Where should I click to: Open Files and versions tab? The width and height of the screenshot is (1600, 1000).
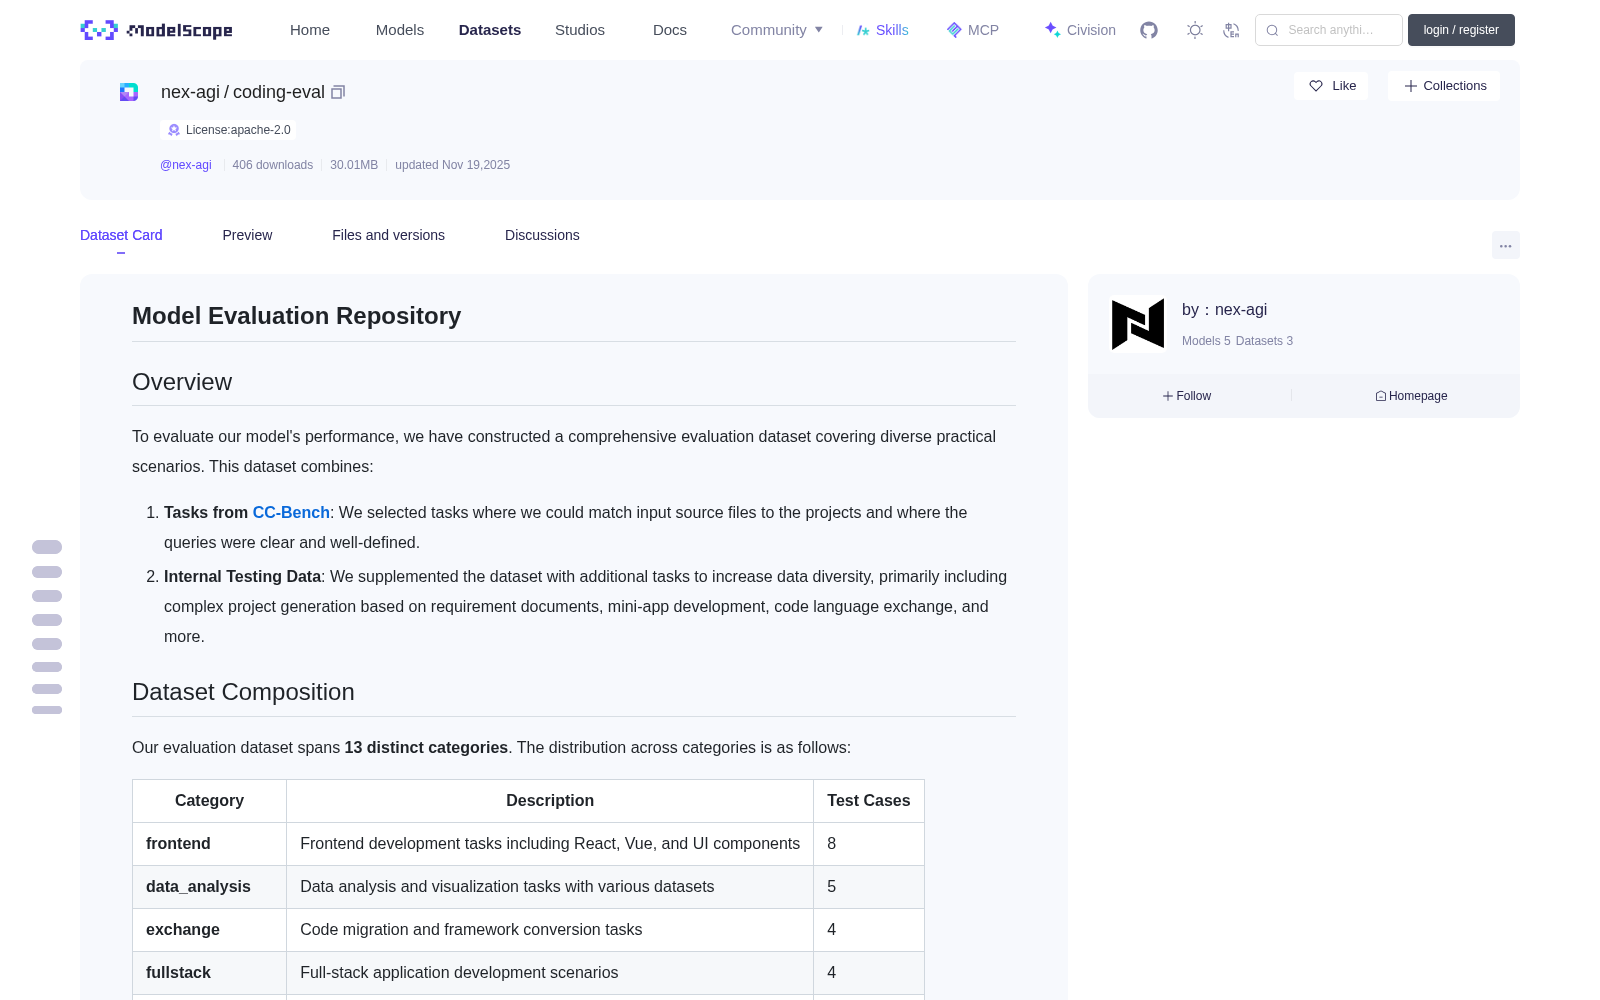[388, 235]
